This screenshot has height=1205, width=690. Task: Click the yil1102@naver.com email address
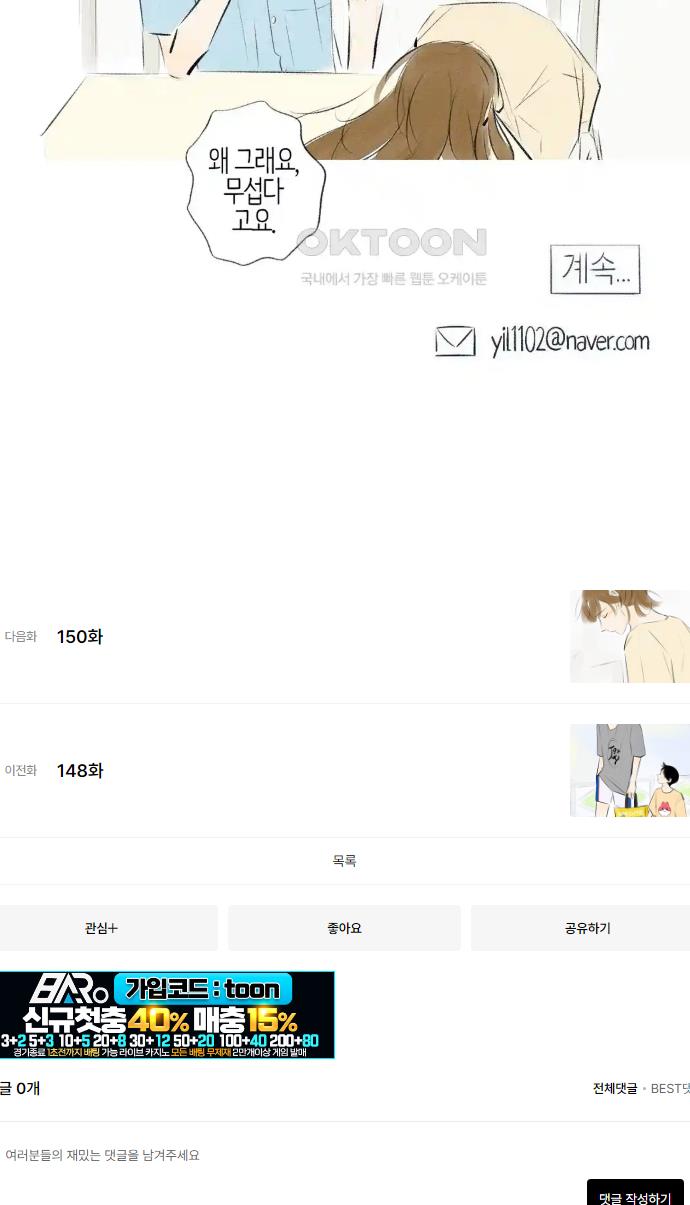[x=570, y=342]
